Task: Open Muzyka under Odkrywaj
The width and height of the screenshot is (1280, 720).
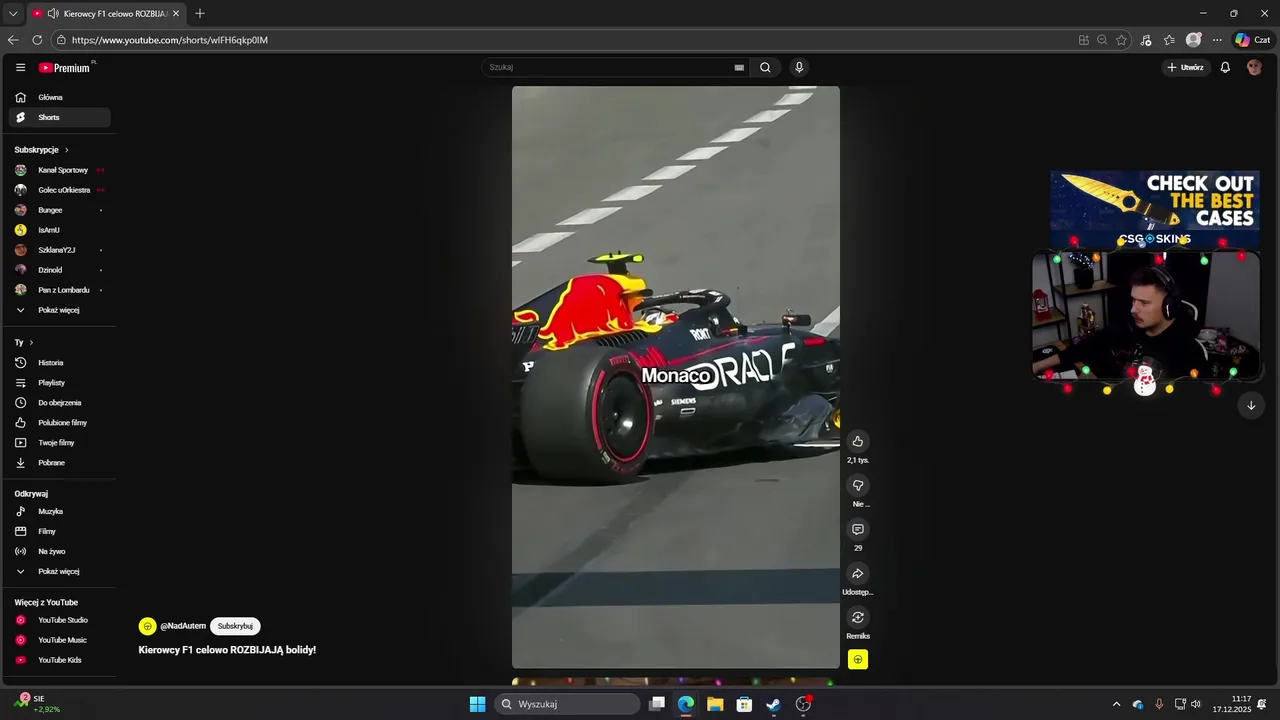Action: (60, 512)
